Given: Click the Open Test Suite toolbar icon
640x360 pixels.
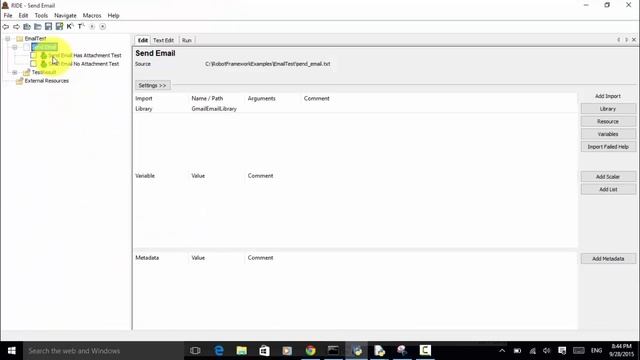Looking at the screenshot, I should tap(27, 27).
